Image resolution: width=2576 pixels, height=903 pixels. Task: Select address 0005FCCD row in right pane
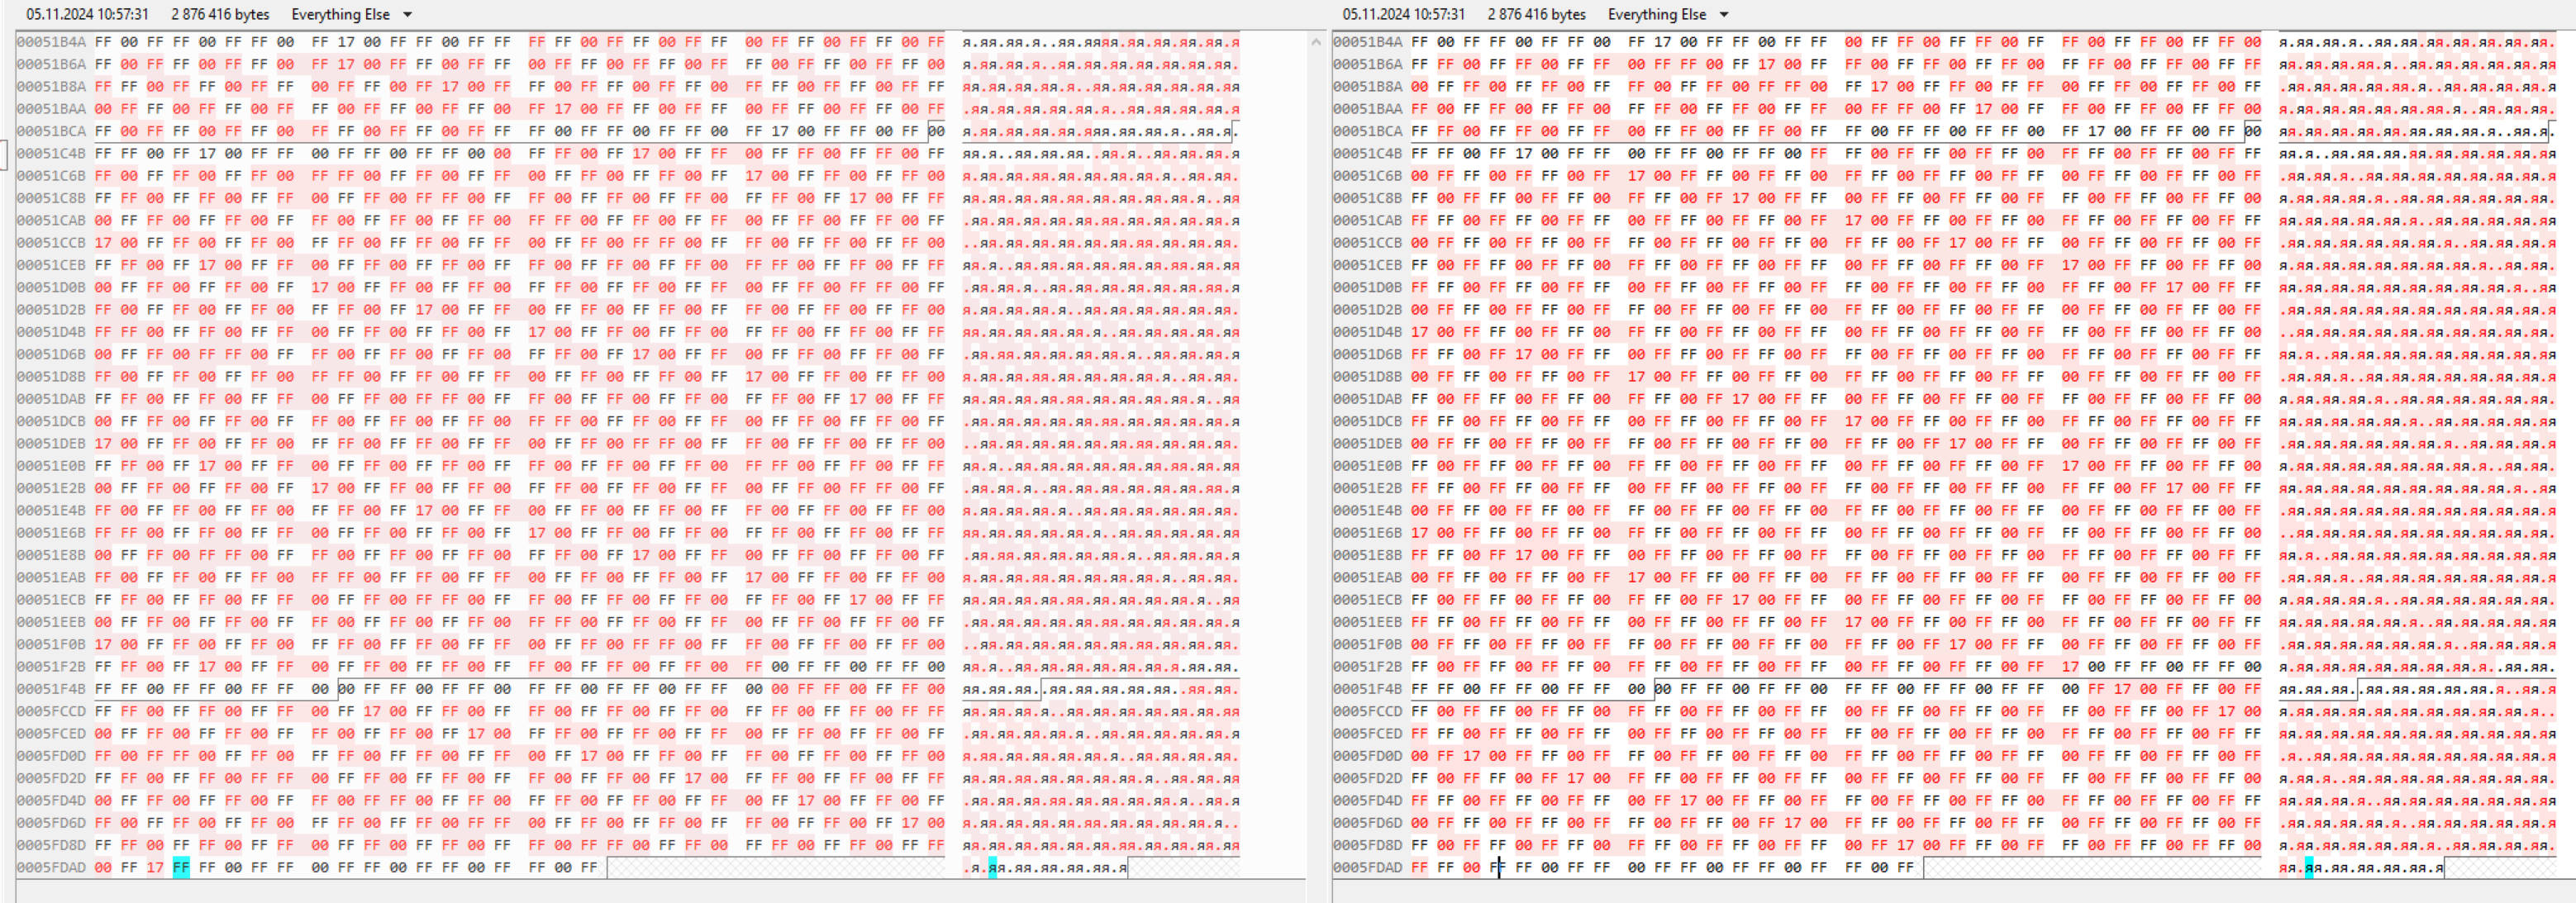[x=1367, y=711]
